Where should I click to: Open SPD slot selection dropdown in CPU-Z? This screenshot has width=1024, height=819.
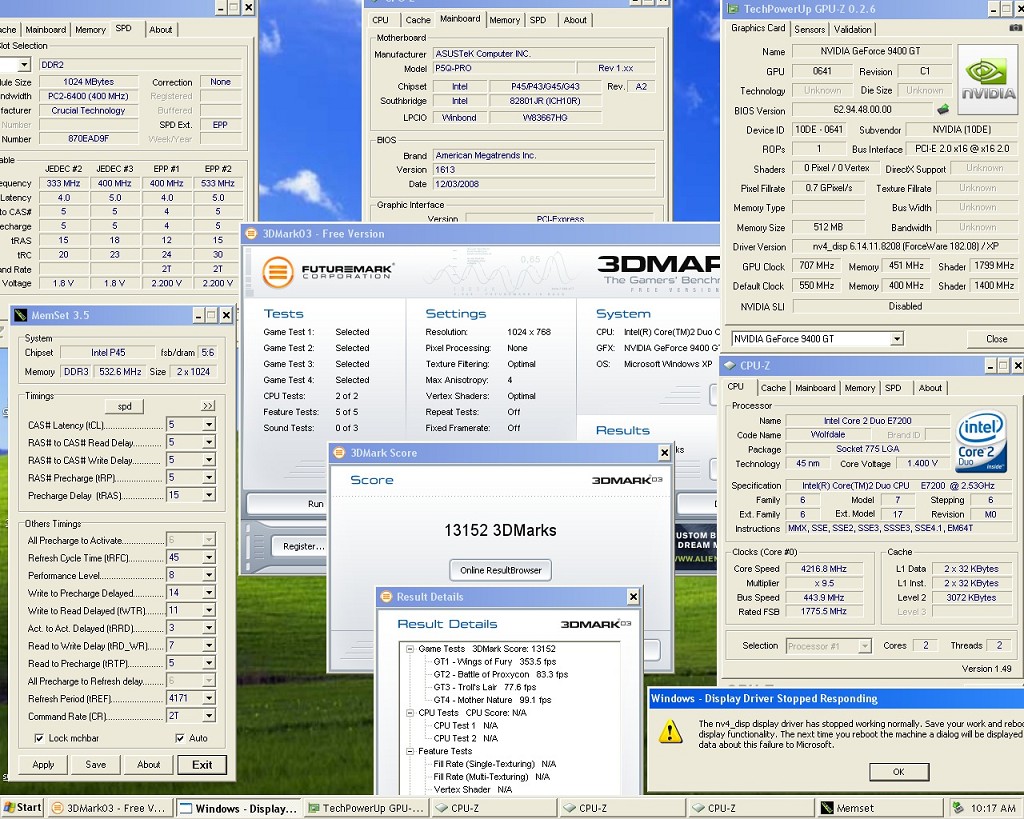pos(24,65)
